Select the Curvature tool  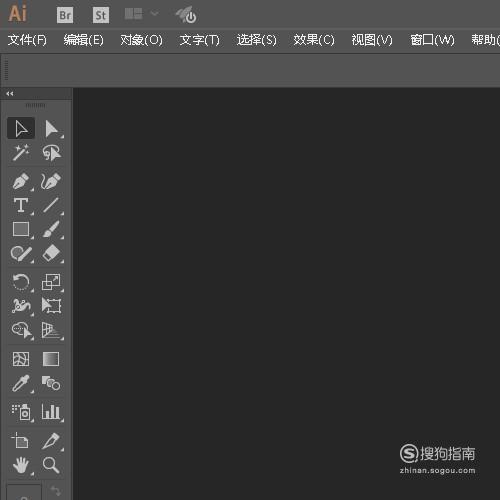point(51,181)
